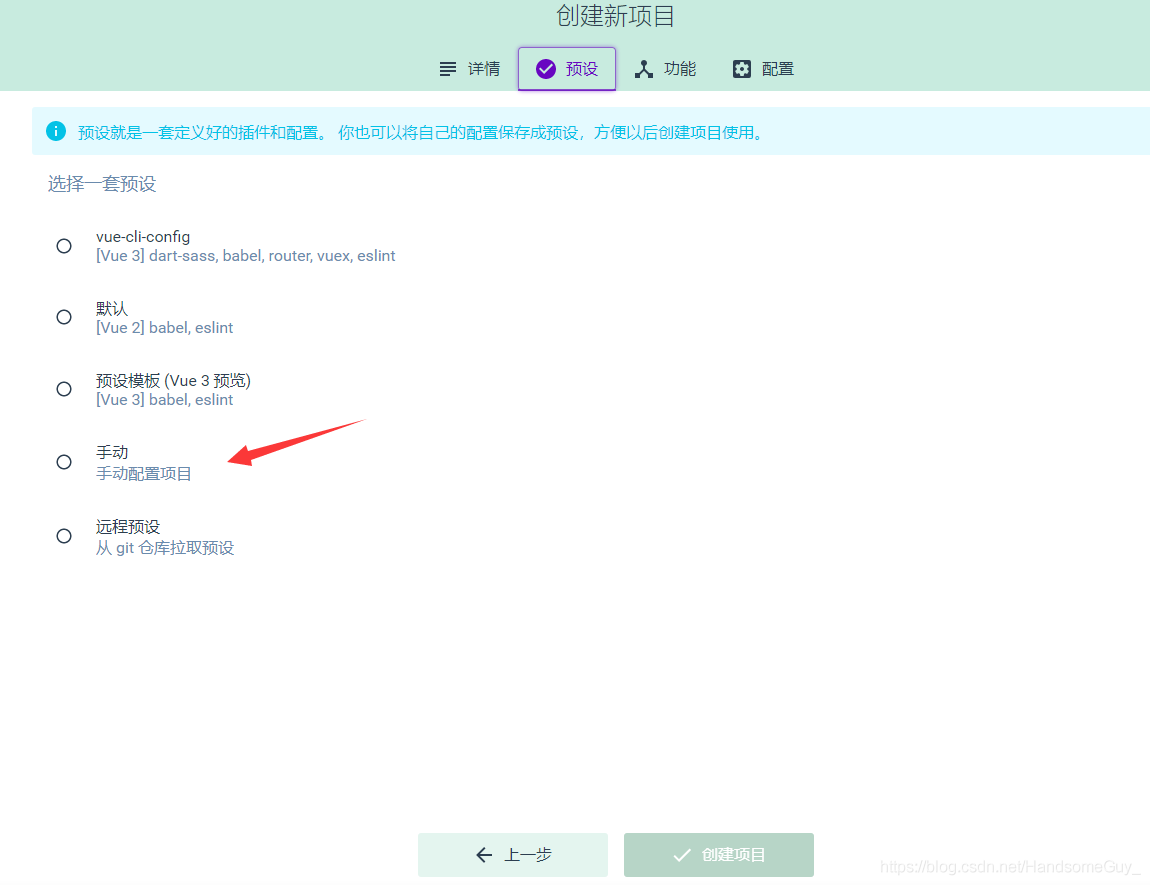1150x885 pixels.
Task: Click the '手动配置项目' description text
Action: coord(144,474)
